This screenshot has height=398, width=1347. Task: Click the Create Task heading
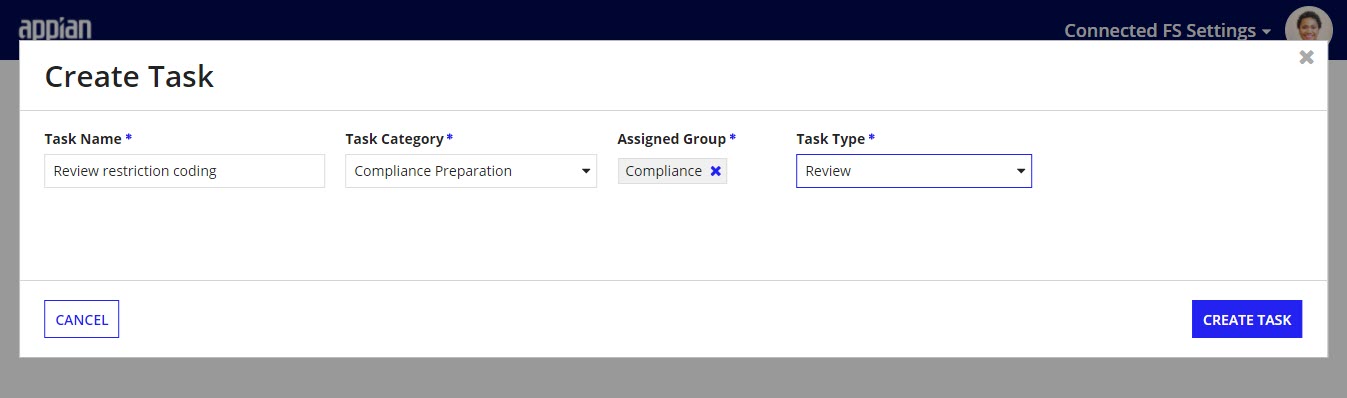pos(129,76)
